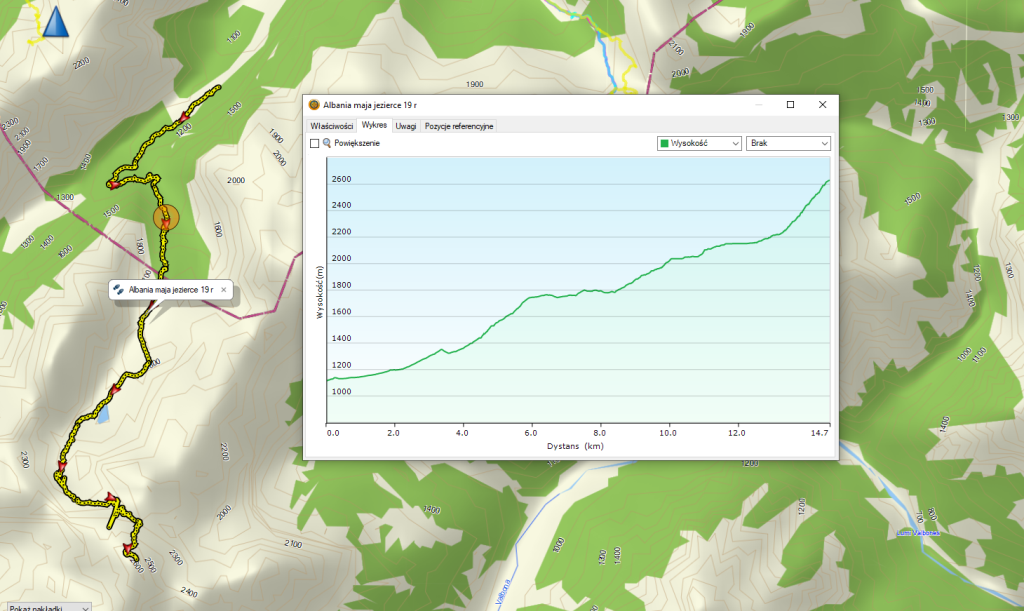Close the Albania maja jezierce dialog
Screen dimensions: 1024x611
822,105
